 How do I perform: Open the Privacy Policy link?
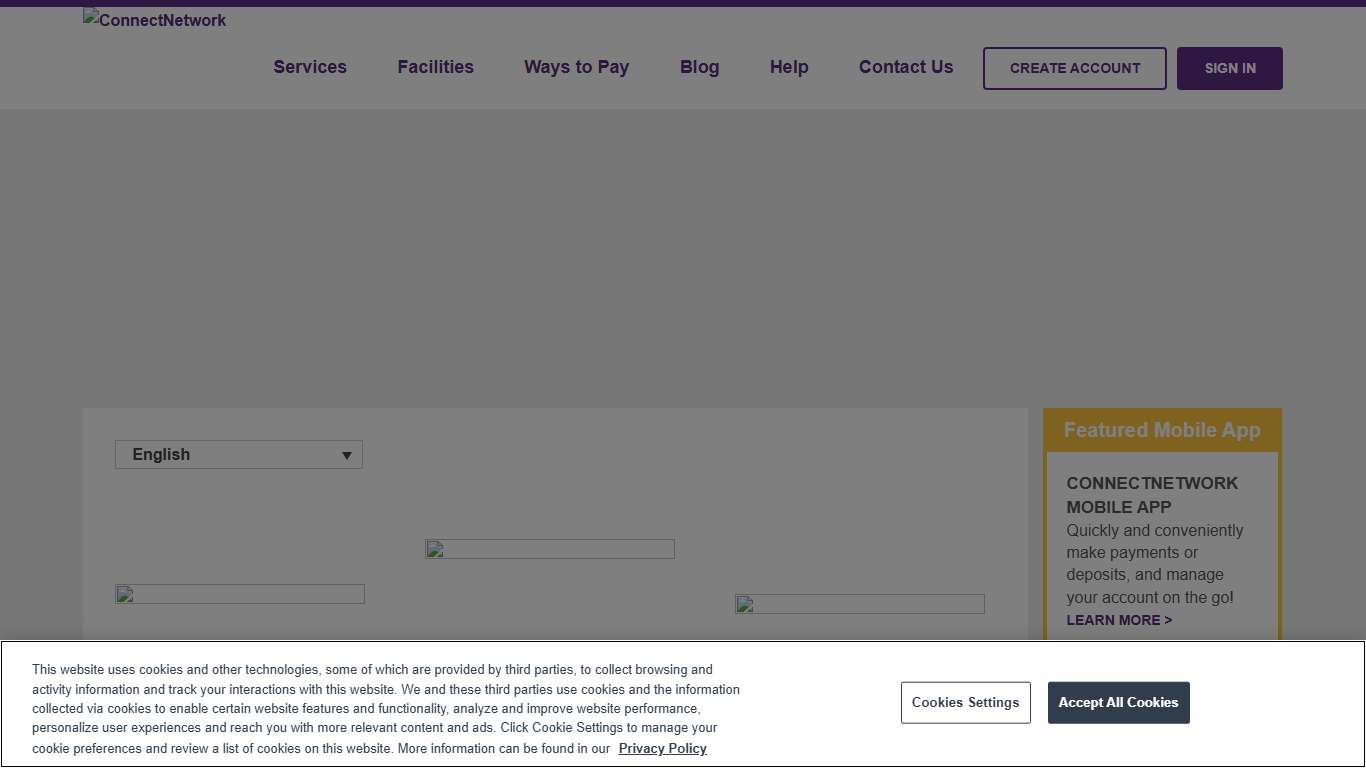coord(662,748)
